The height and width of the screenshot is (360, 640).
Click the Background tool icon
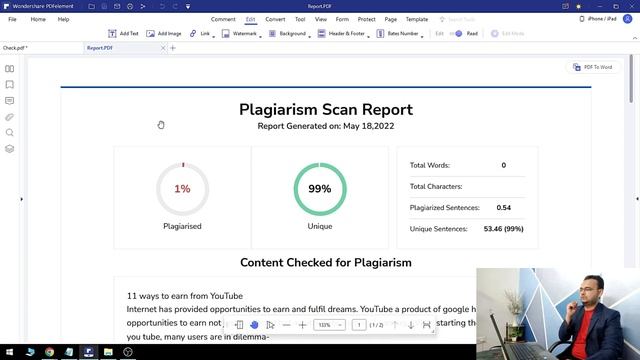272,33
